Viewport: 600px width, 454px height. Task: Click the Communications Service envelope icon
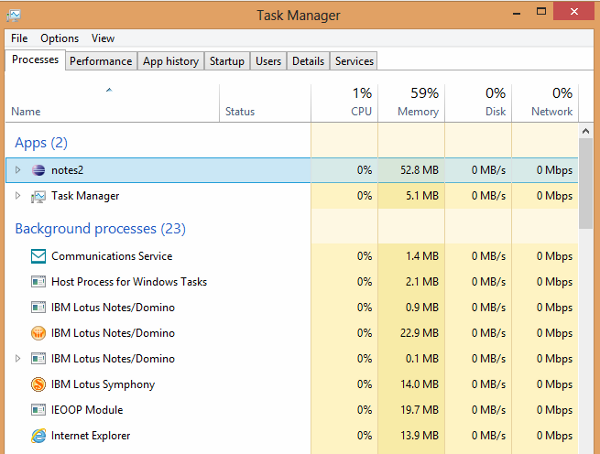pyautogui.click(x=38, y=256)
